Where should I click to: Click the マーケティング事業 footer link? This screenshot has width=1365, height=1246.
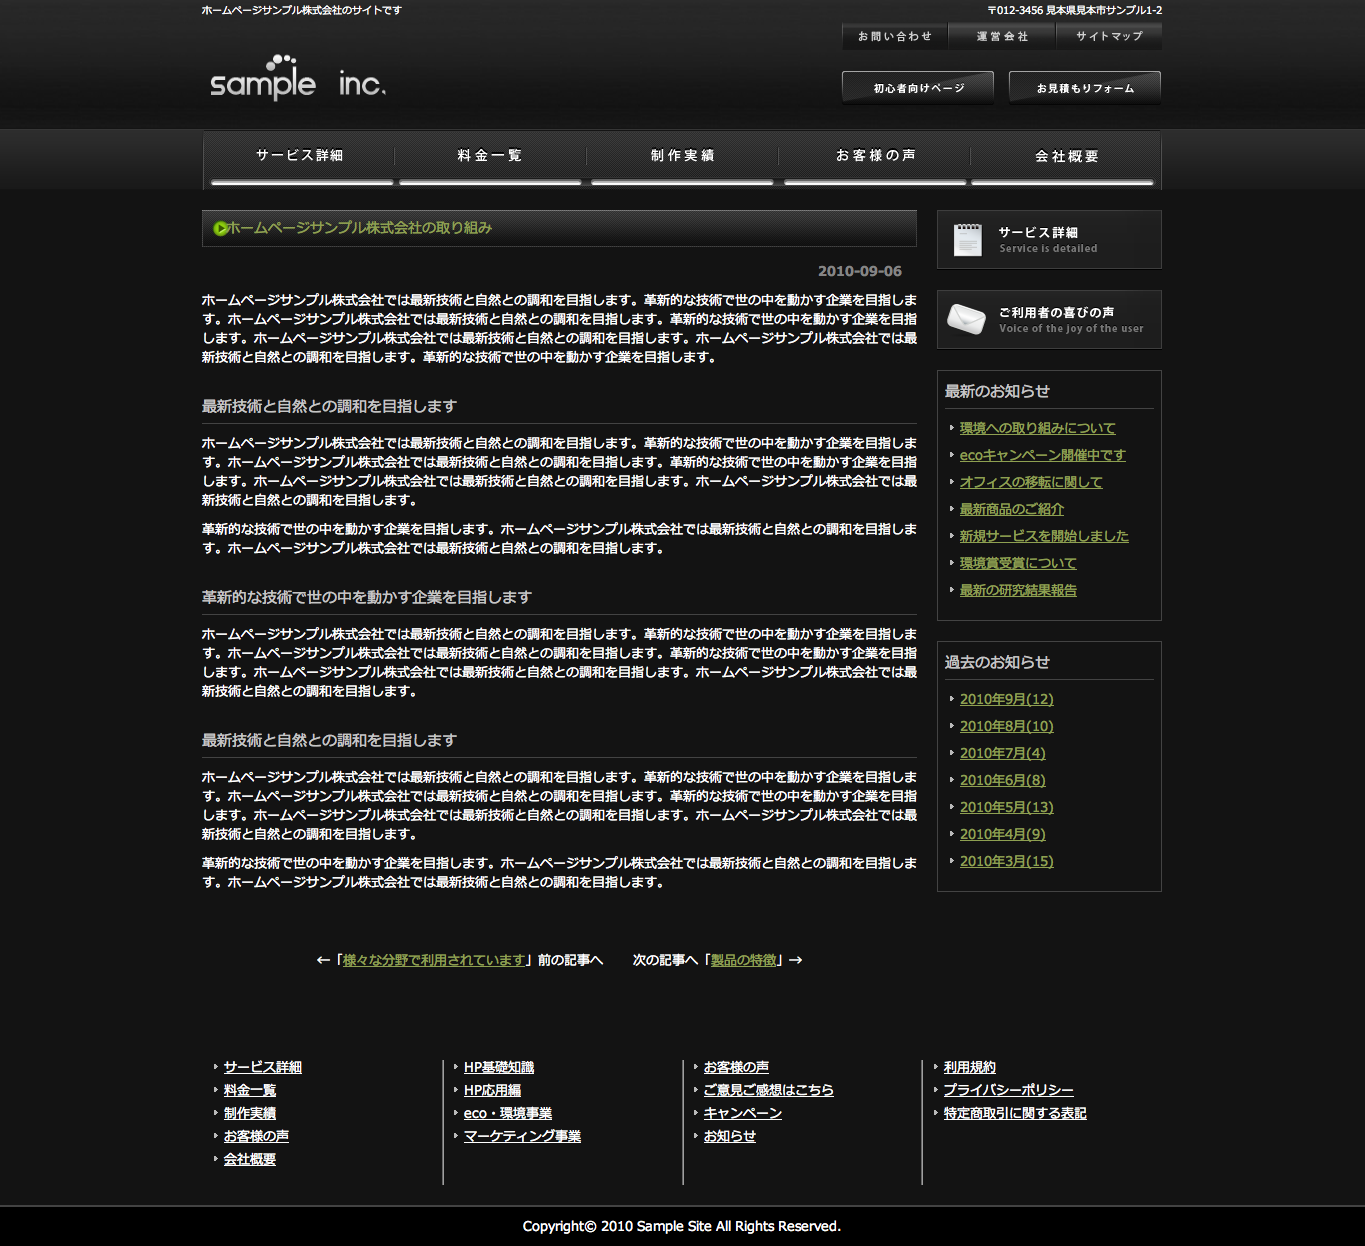pos(522,1136)
